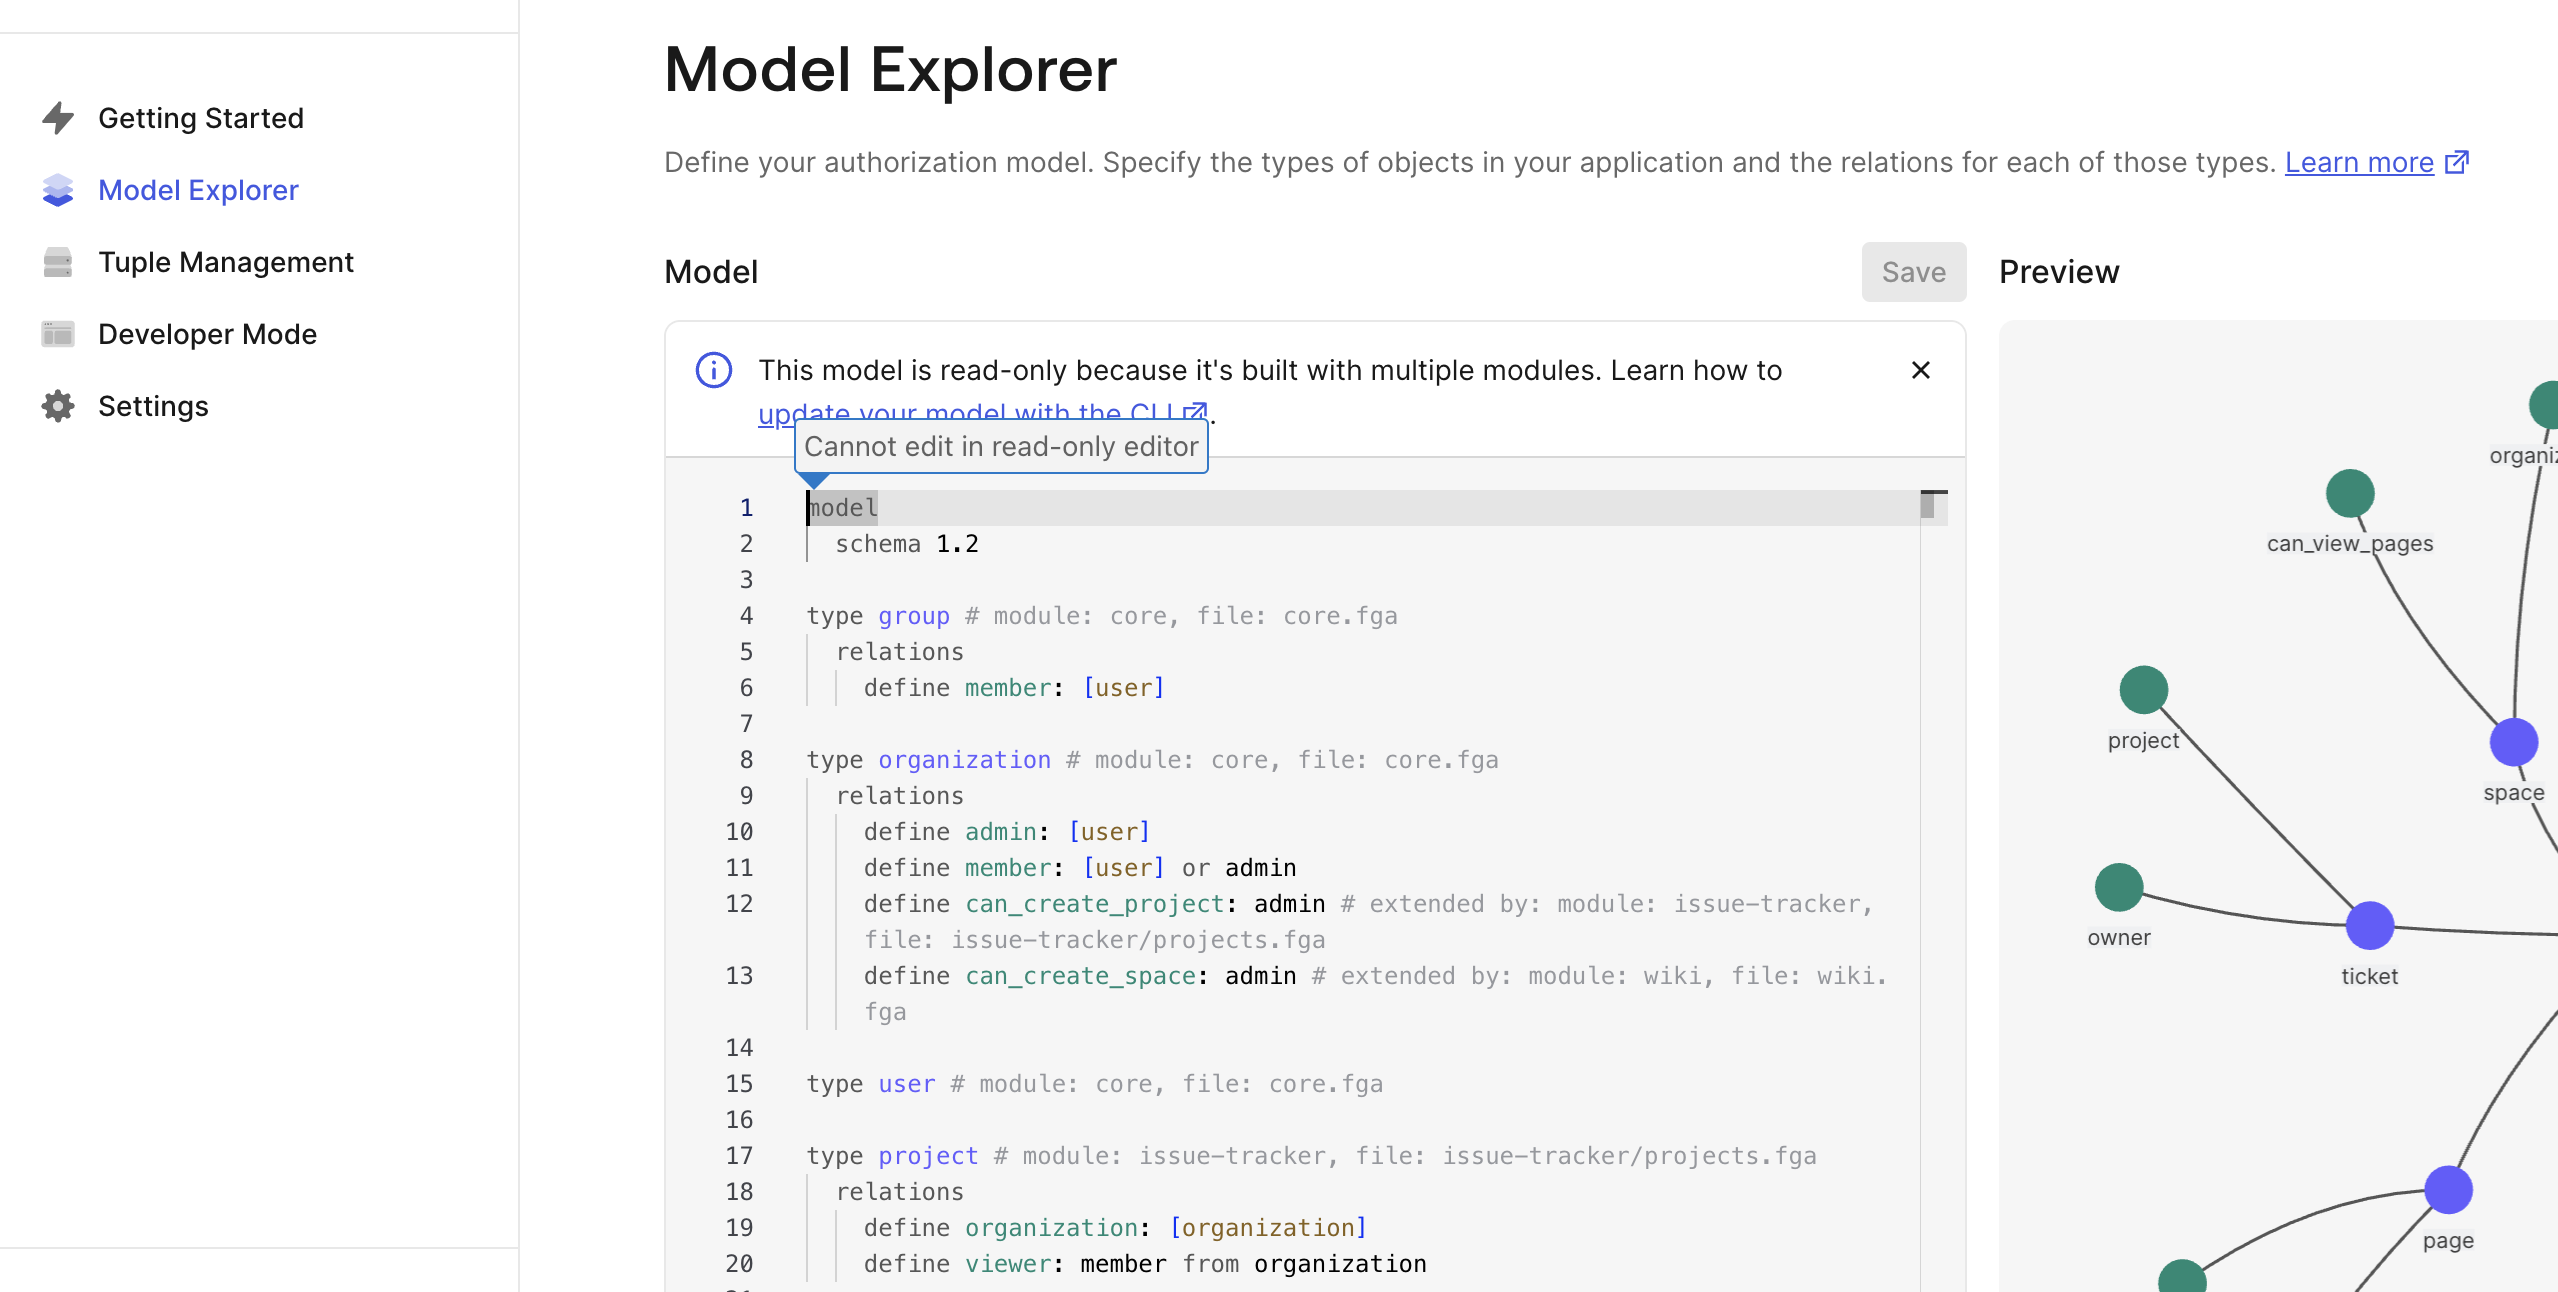Click 'model' keyword on line 1
This screenshot has height=1292, width=2558.
[x=842, y=508]
